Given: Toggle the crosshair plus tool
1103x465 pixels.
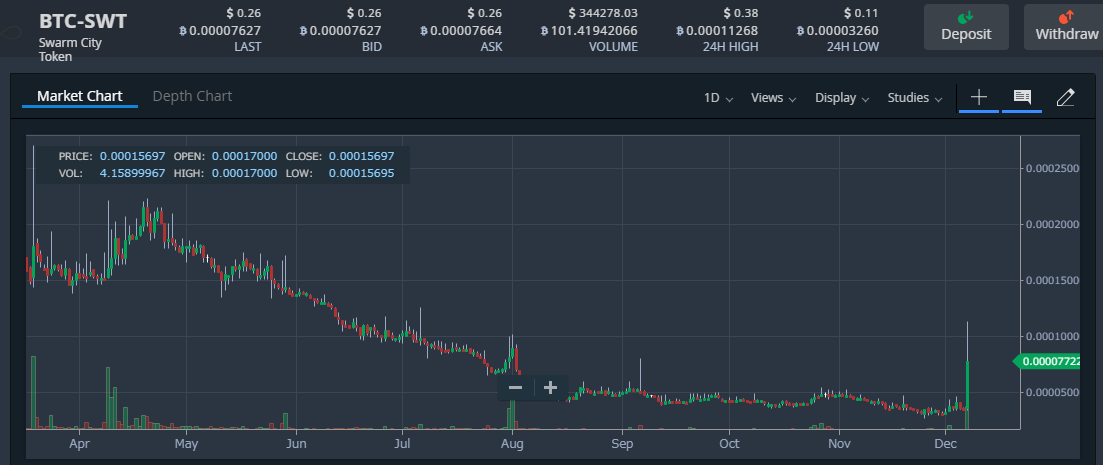Looking at the screenshot, I should point(979,97).
